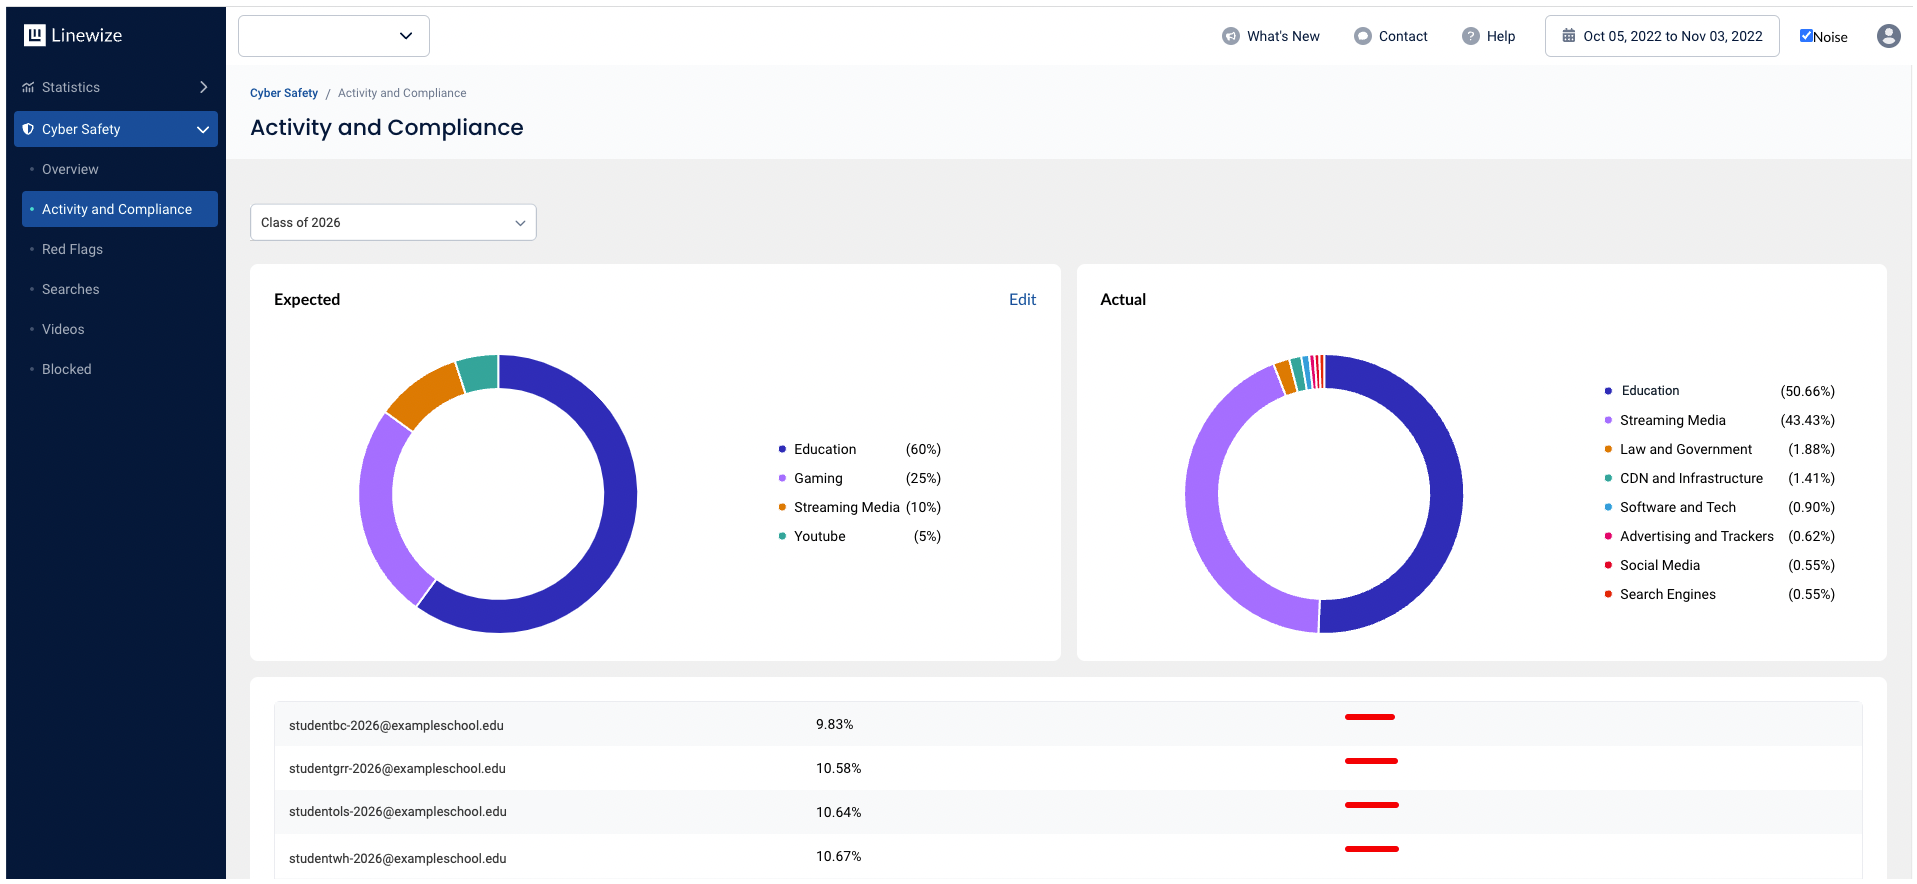
Task: Click the What's New megaphone icon
Action: click(x=1230, y=36)
